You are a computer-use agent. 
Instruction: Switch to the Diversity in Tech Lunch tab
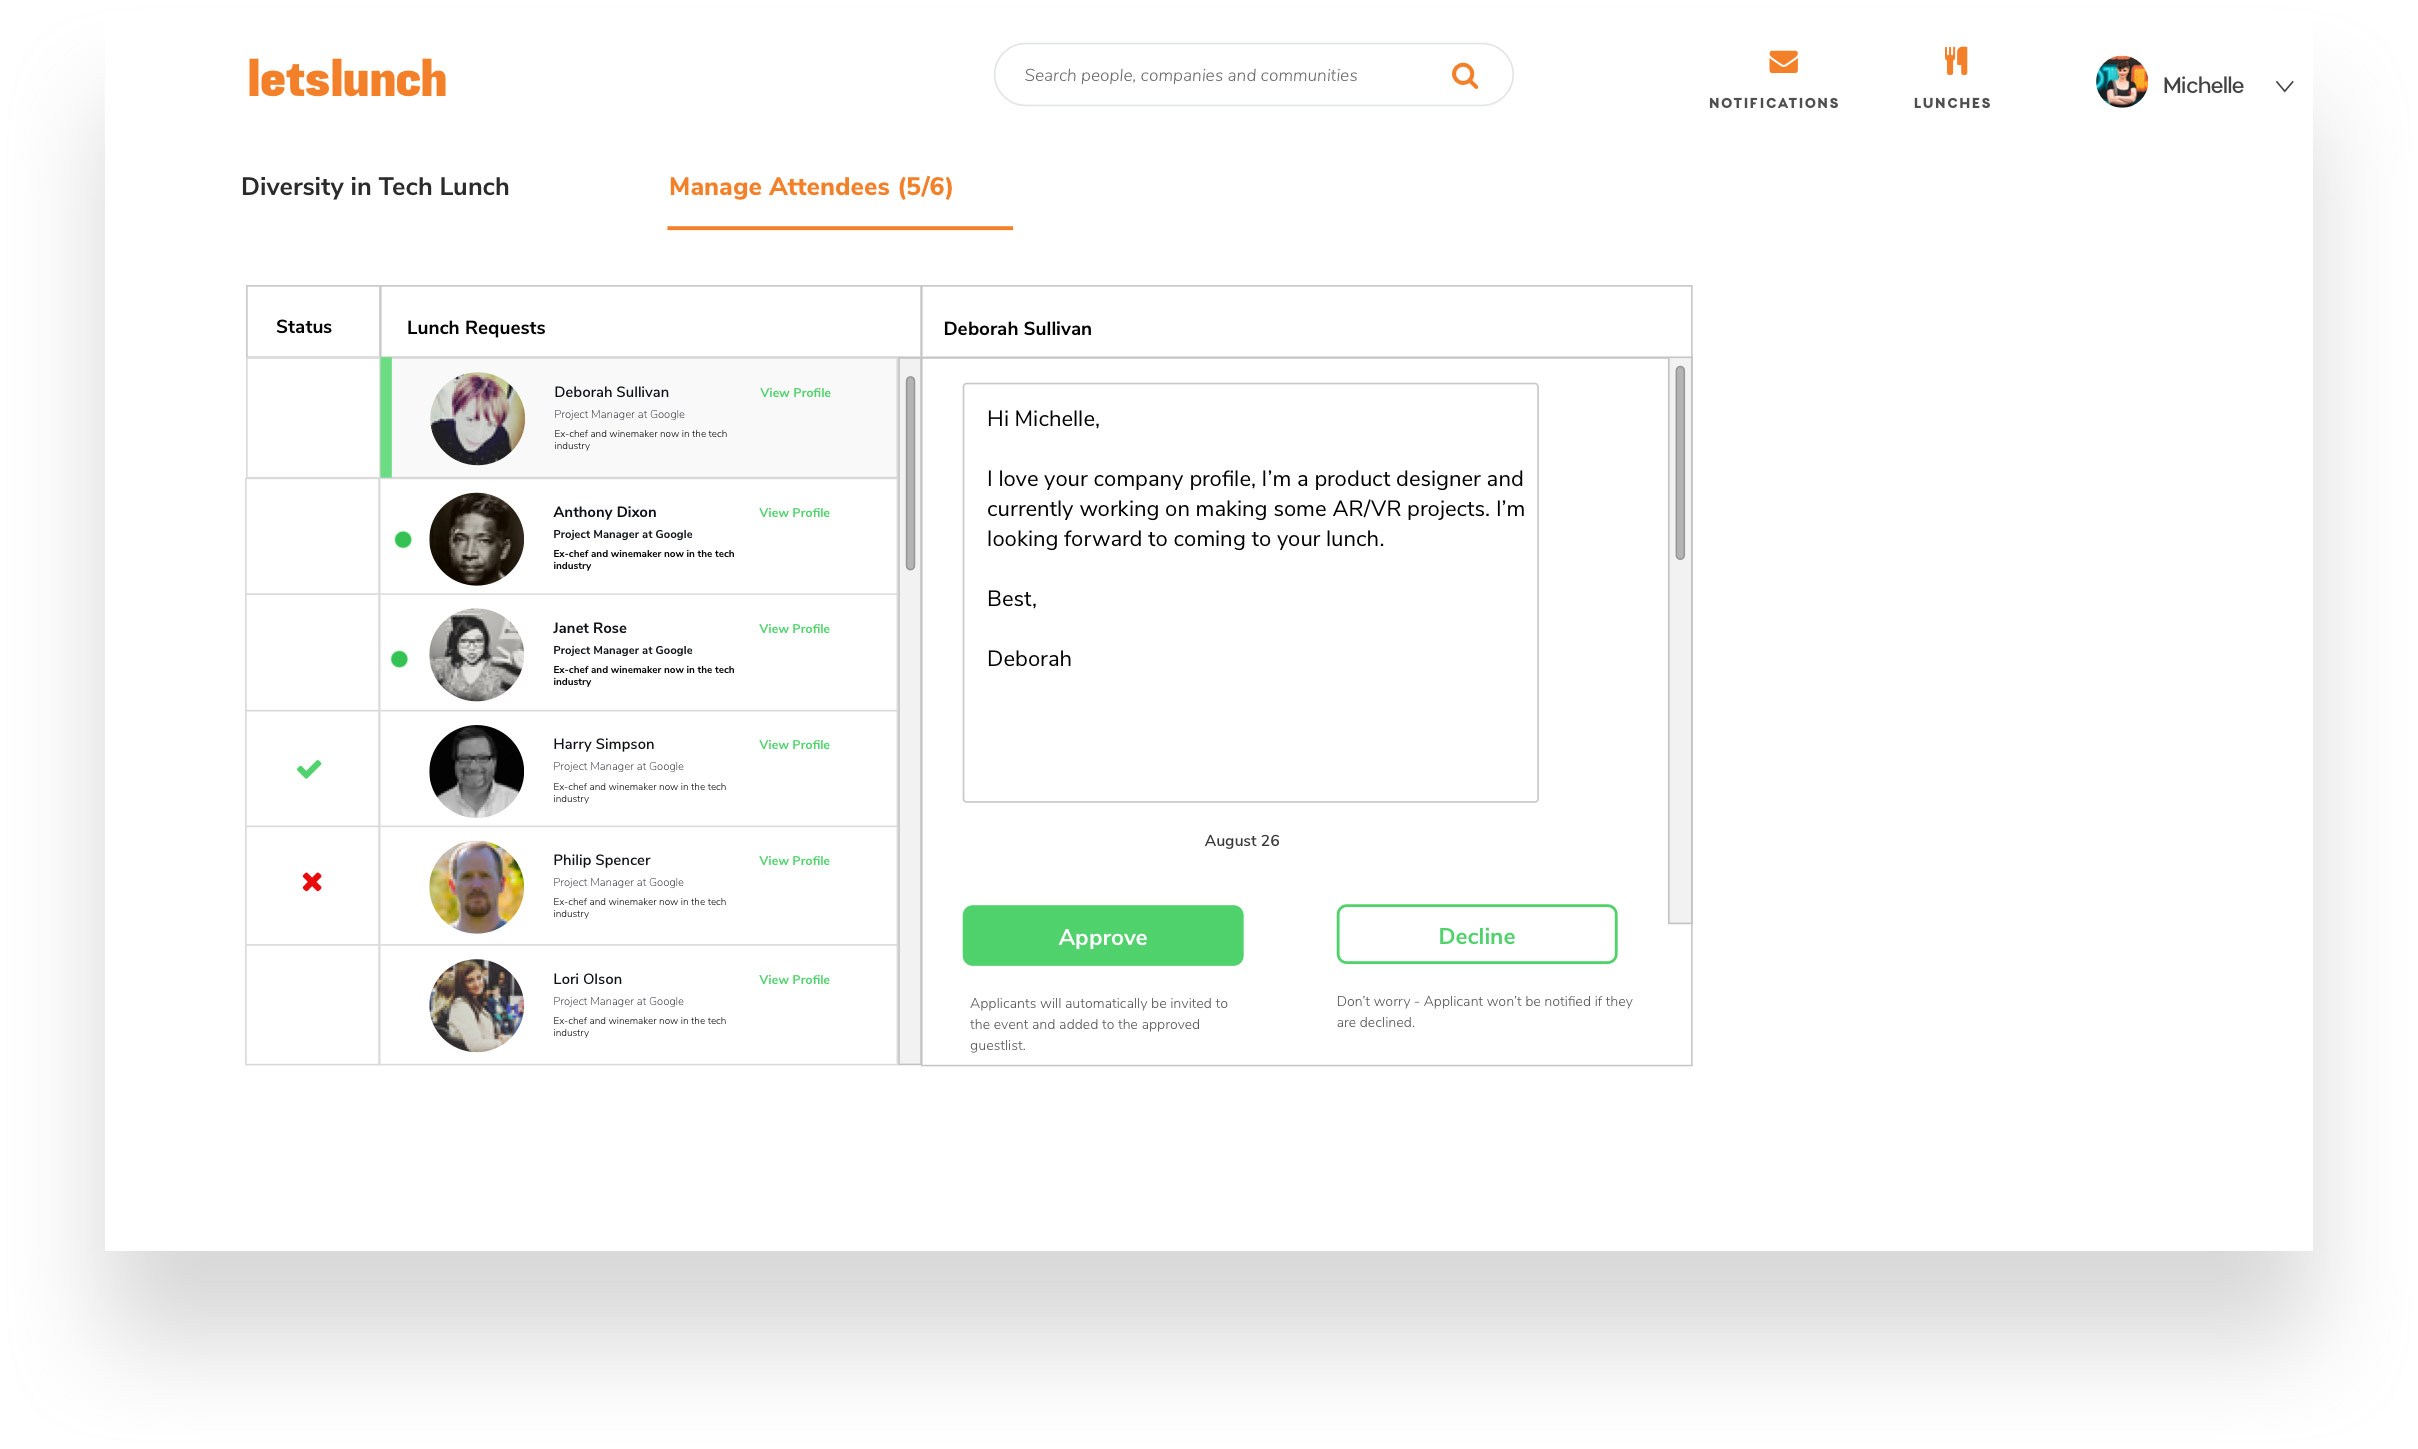click(375, 187)
